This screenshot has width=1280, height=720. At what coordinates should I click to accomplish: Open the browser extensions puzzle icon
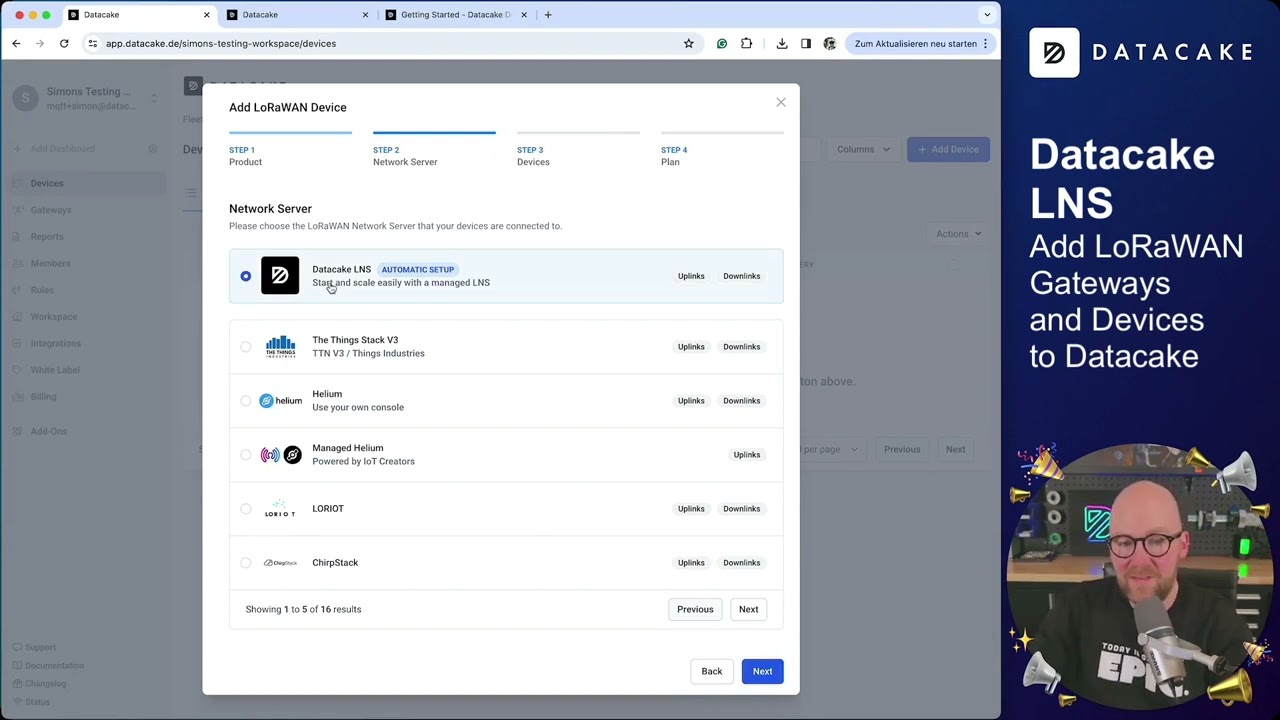tap(746, 43)
